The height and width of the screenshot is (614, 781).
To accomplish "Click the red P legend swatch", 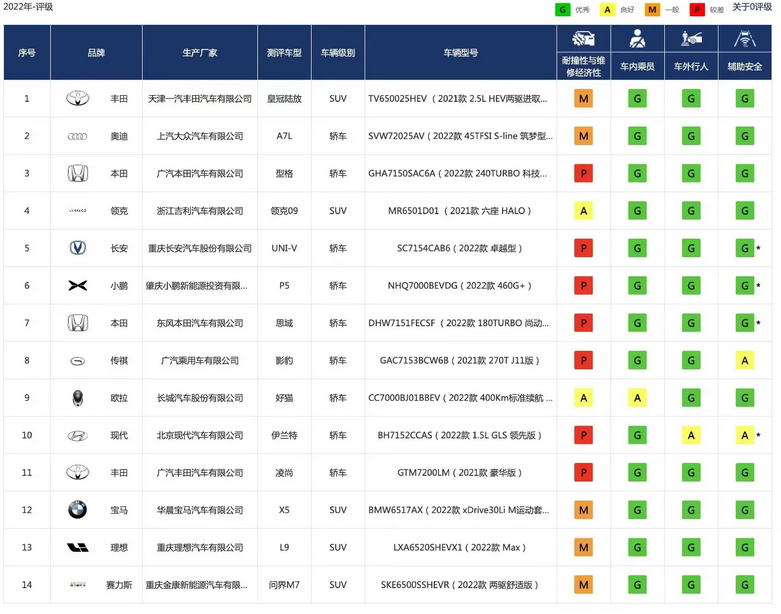I will click(x=697, y=9).
